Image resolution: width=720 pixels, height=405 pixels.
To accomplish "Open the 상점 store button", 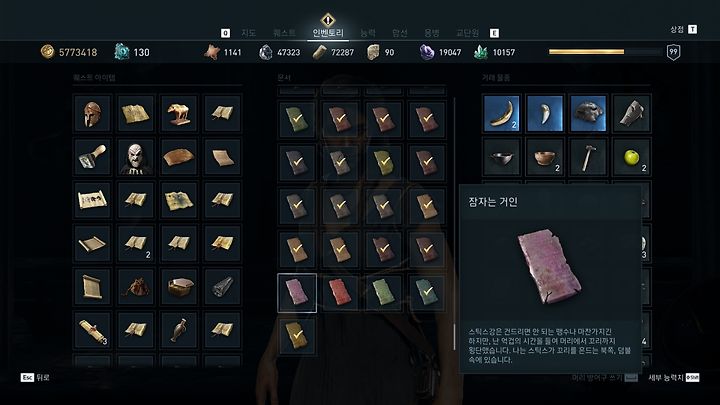I will point(683,29).
